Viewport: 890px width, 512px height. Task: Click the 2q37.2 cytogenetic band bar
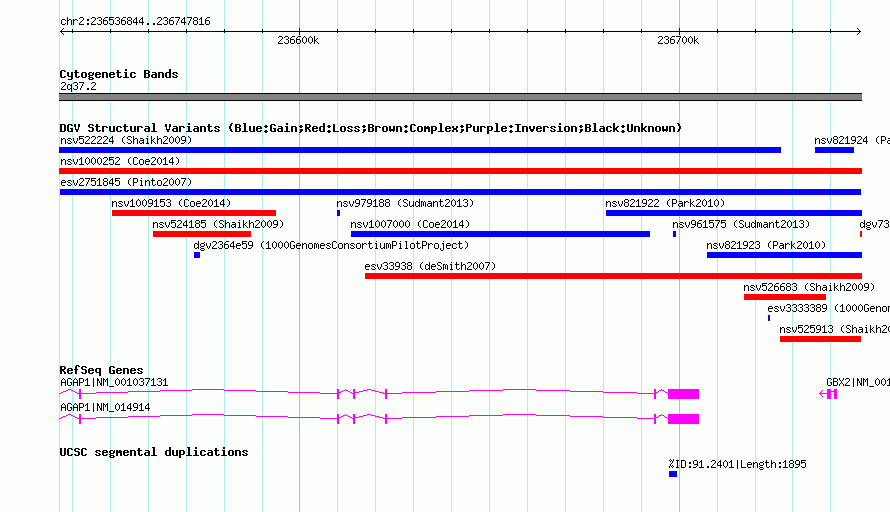(460, 97)
